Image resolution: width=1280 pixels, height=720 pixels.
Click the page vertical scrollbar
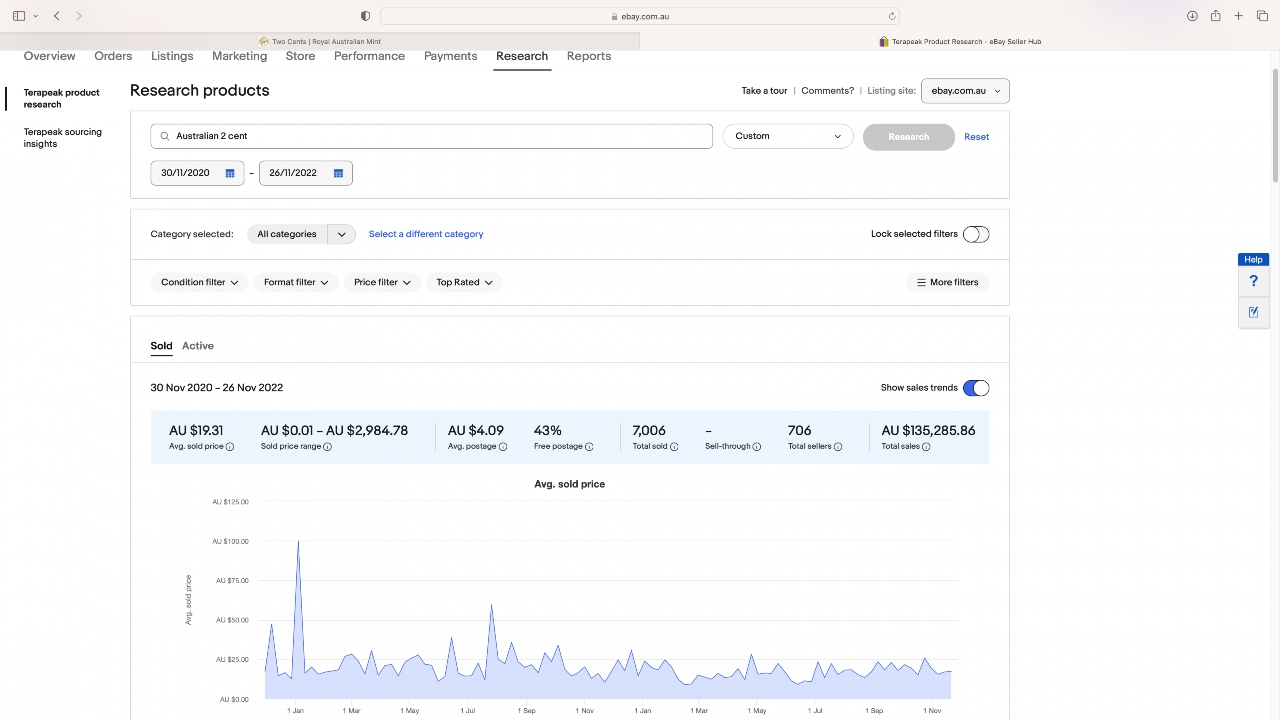coord(1275,125)
